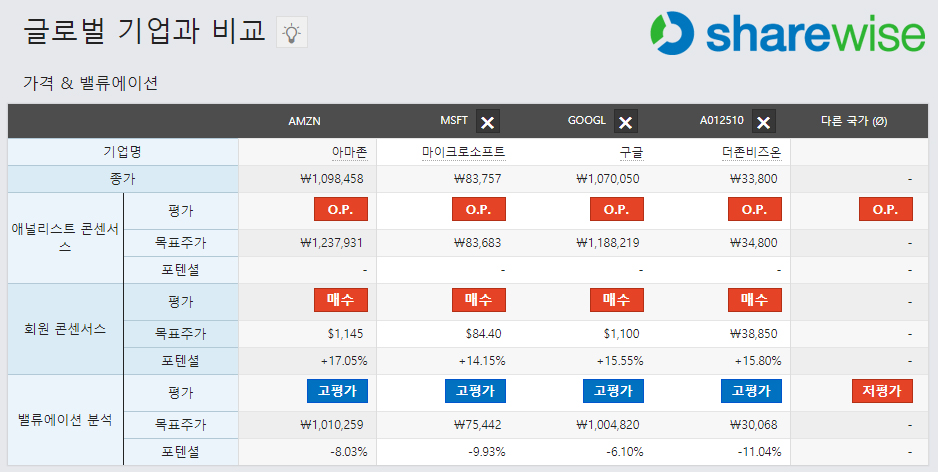Select the MSFT column header text
The image size is (938, 472).
(454, 121)
